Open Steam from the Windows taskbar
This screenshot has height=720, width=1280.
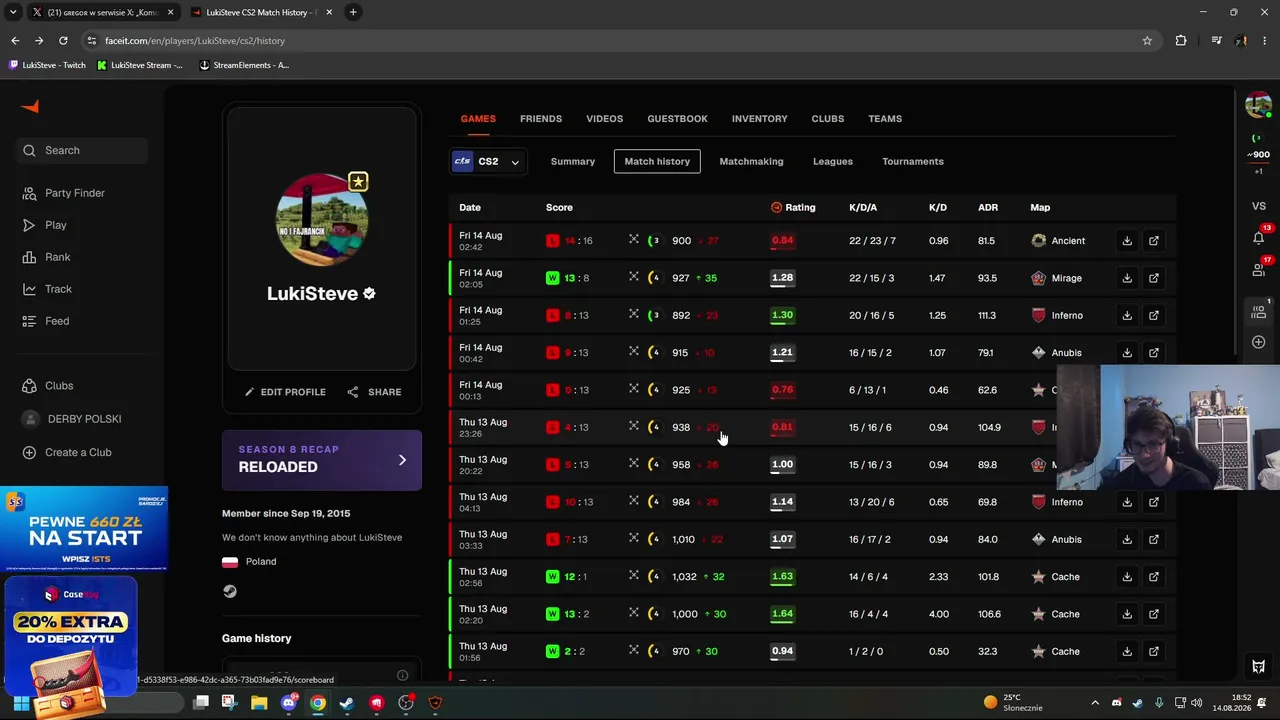tap(347, 703)
